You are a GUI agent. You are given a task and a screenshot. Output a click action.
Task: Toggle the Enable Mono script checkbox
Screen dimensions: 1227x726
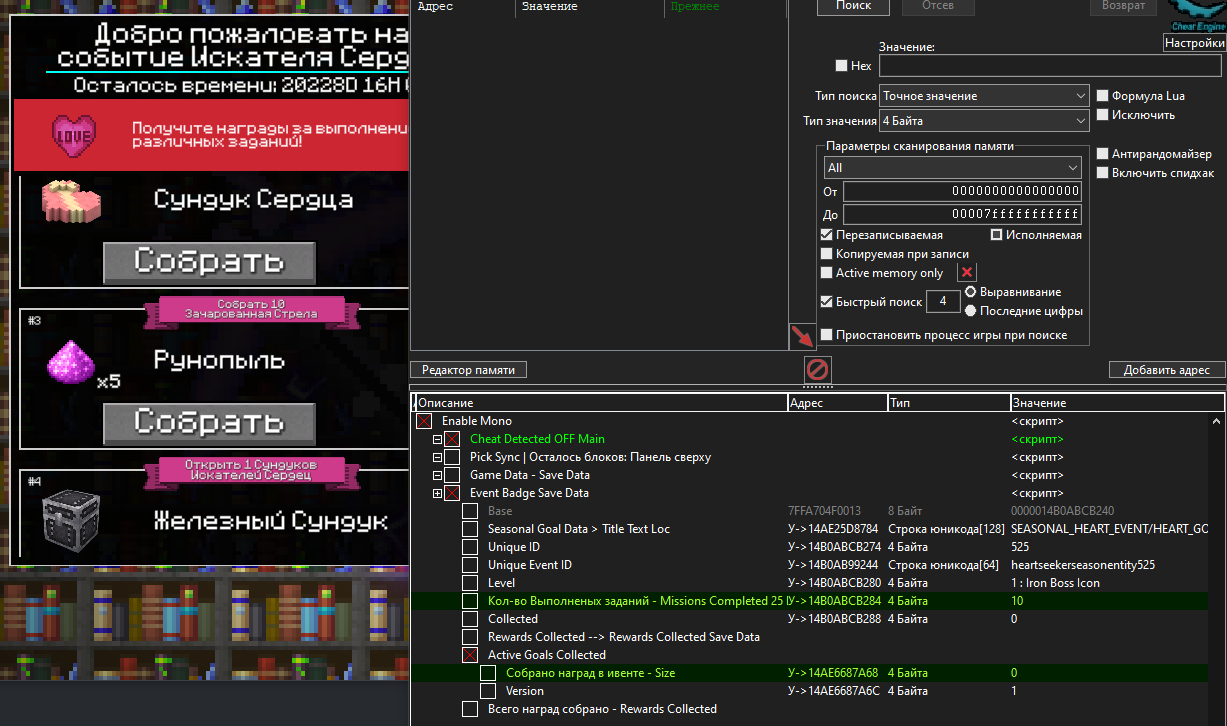(424, 421)
